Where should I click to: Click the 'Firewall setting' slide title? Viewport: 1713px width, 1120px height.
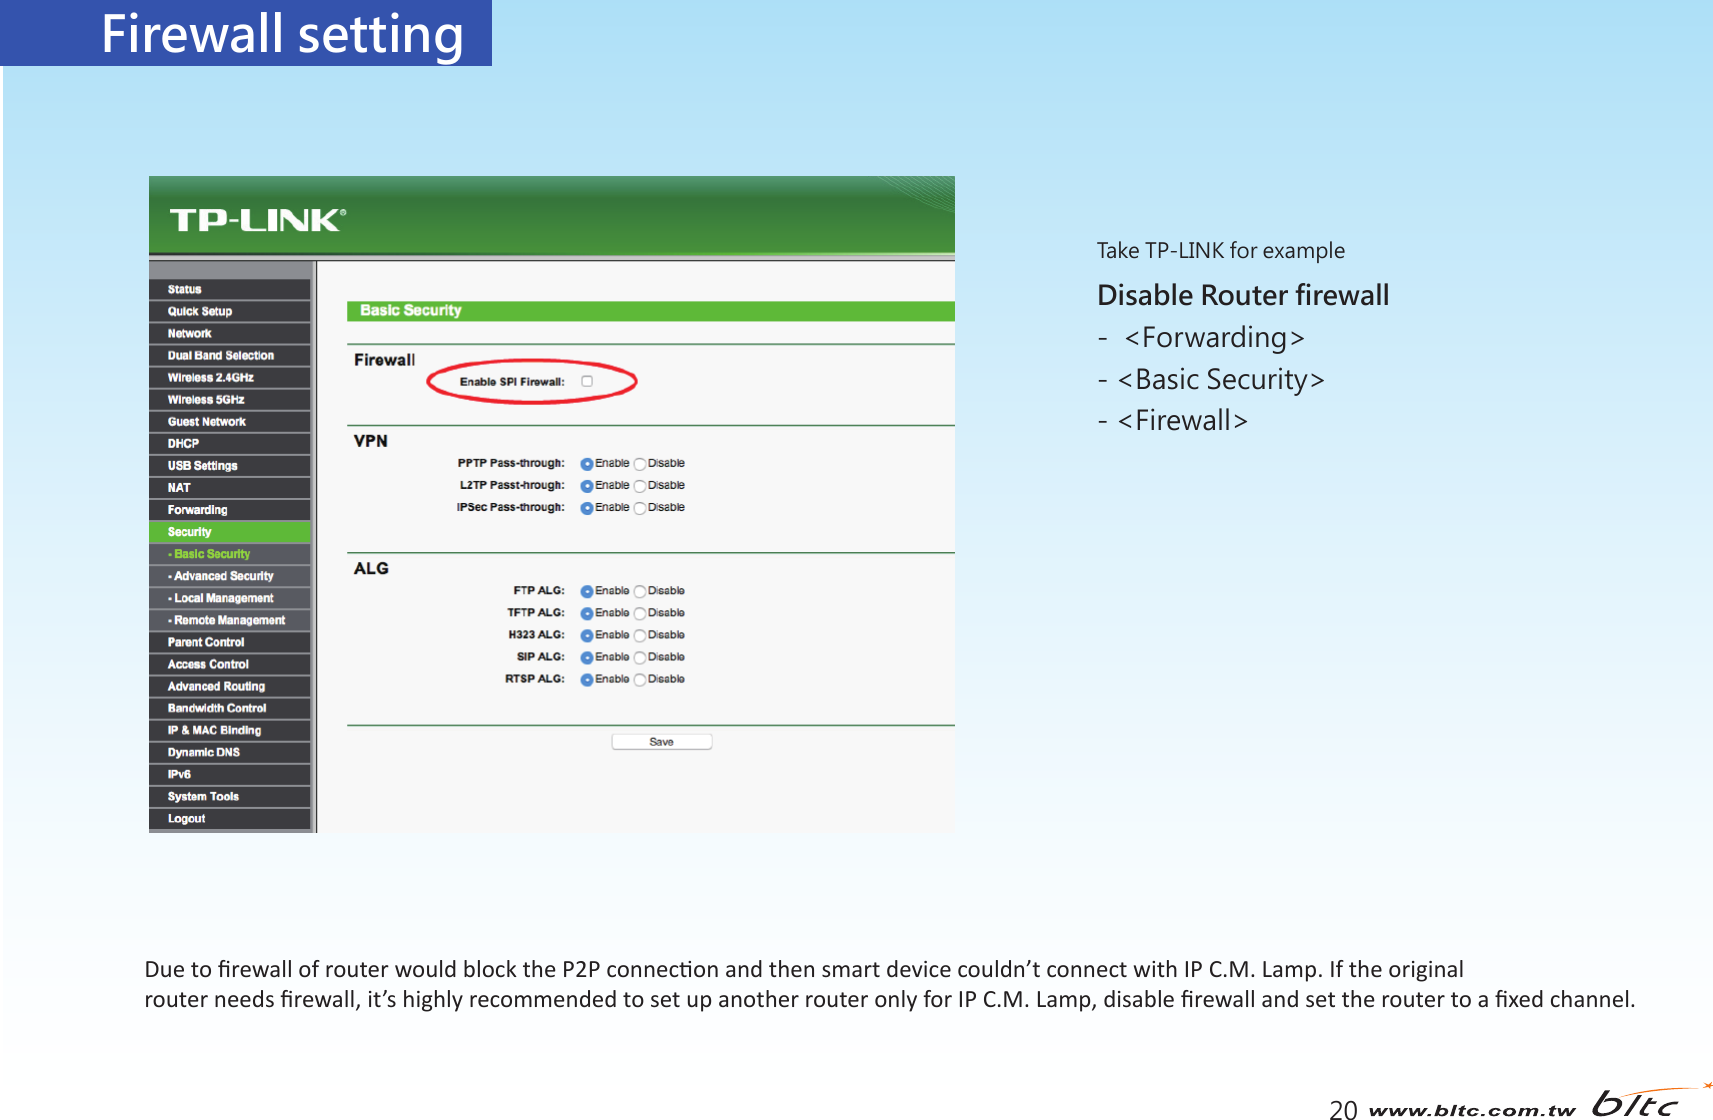click(282, 34)
